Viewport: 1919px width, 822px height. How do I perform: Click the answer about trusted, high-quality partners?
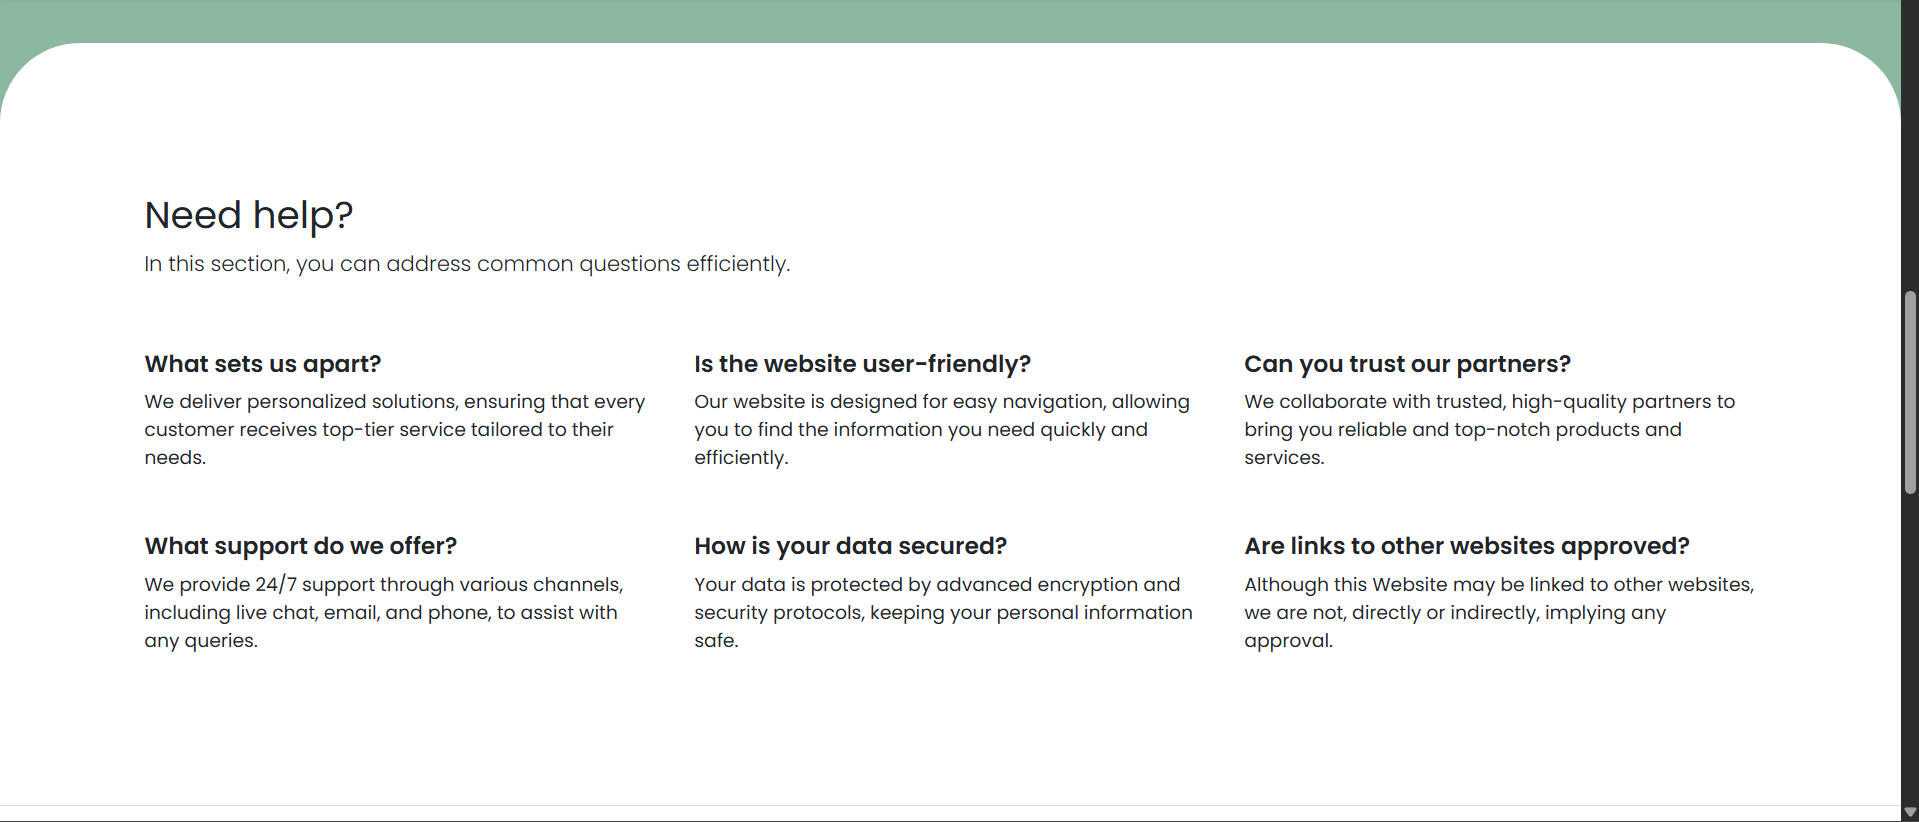(1489, 429)
